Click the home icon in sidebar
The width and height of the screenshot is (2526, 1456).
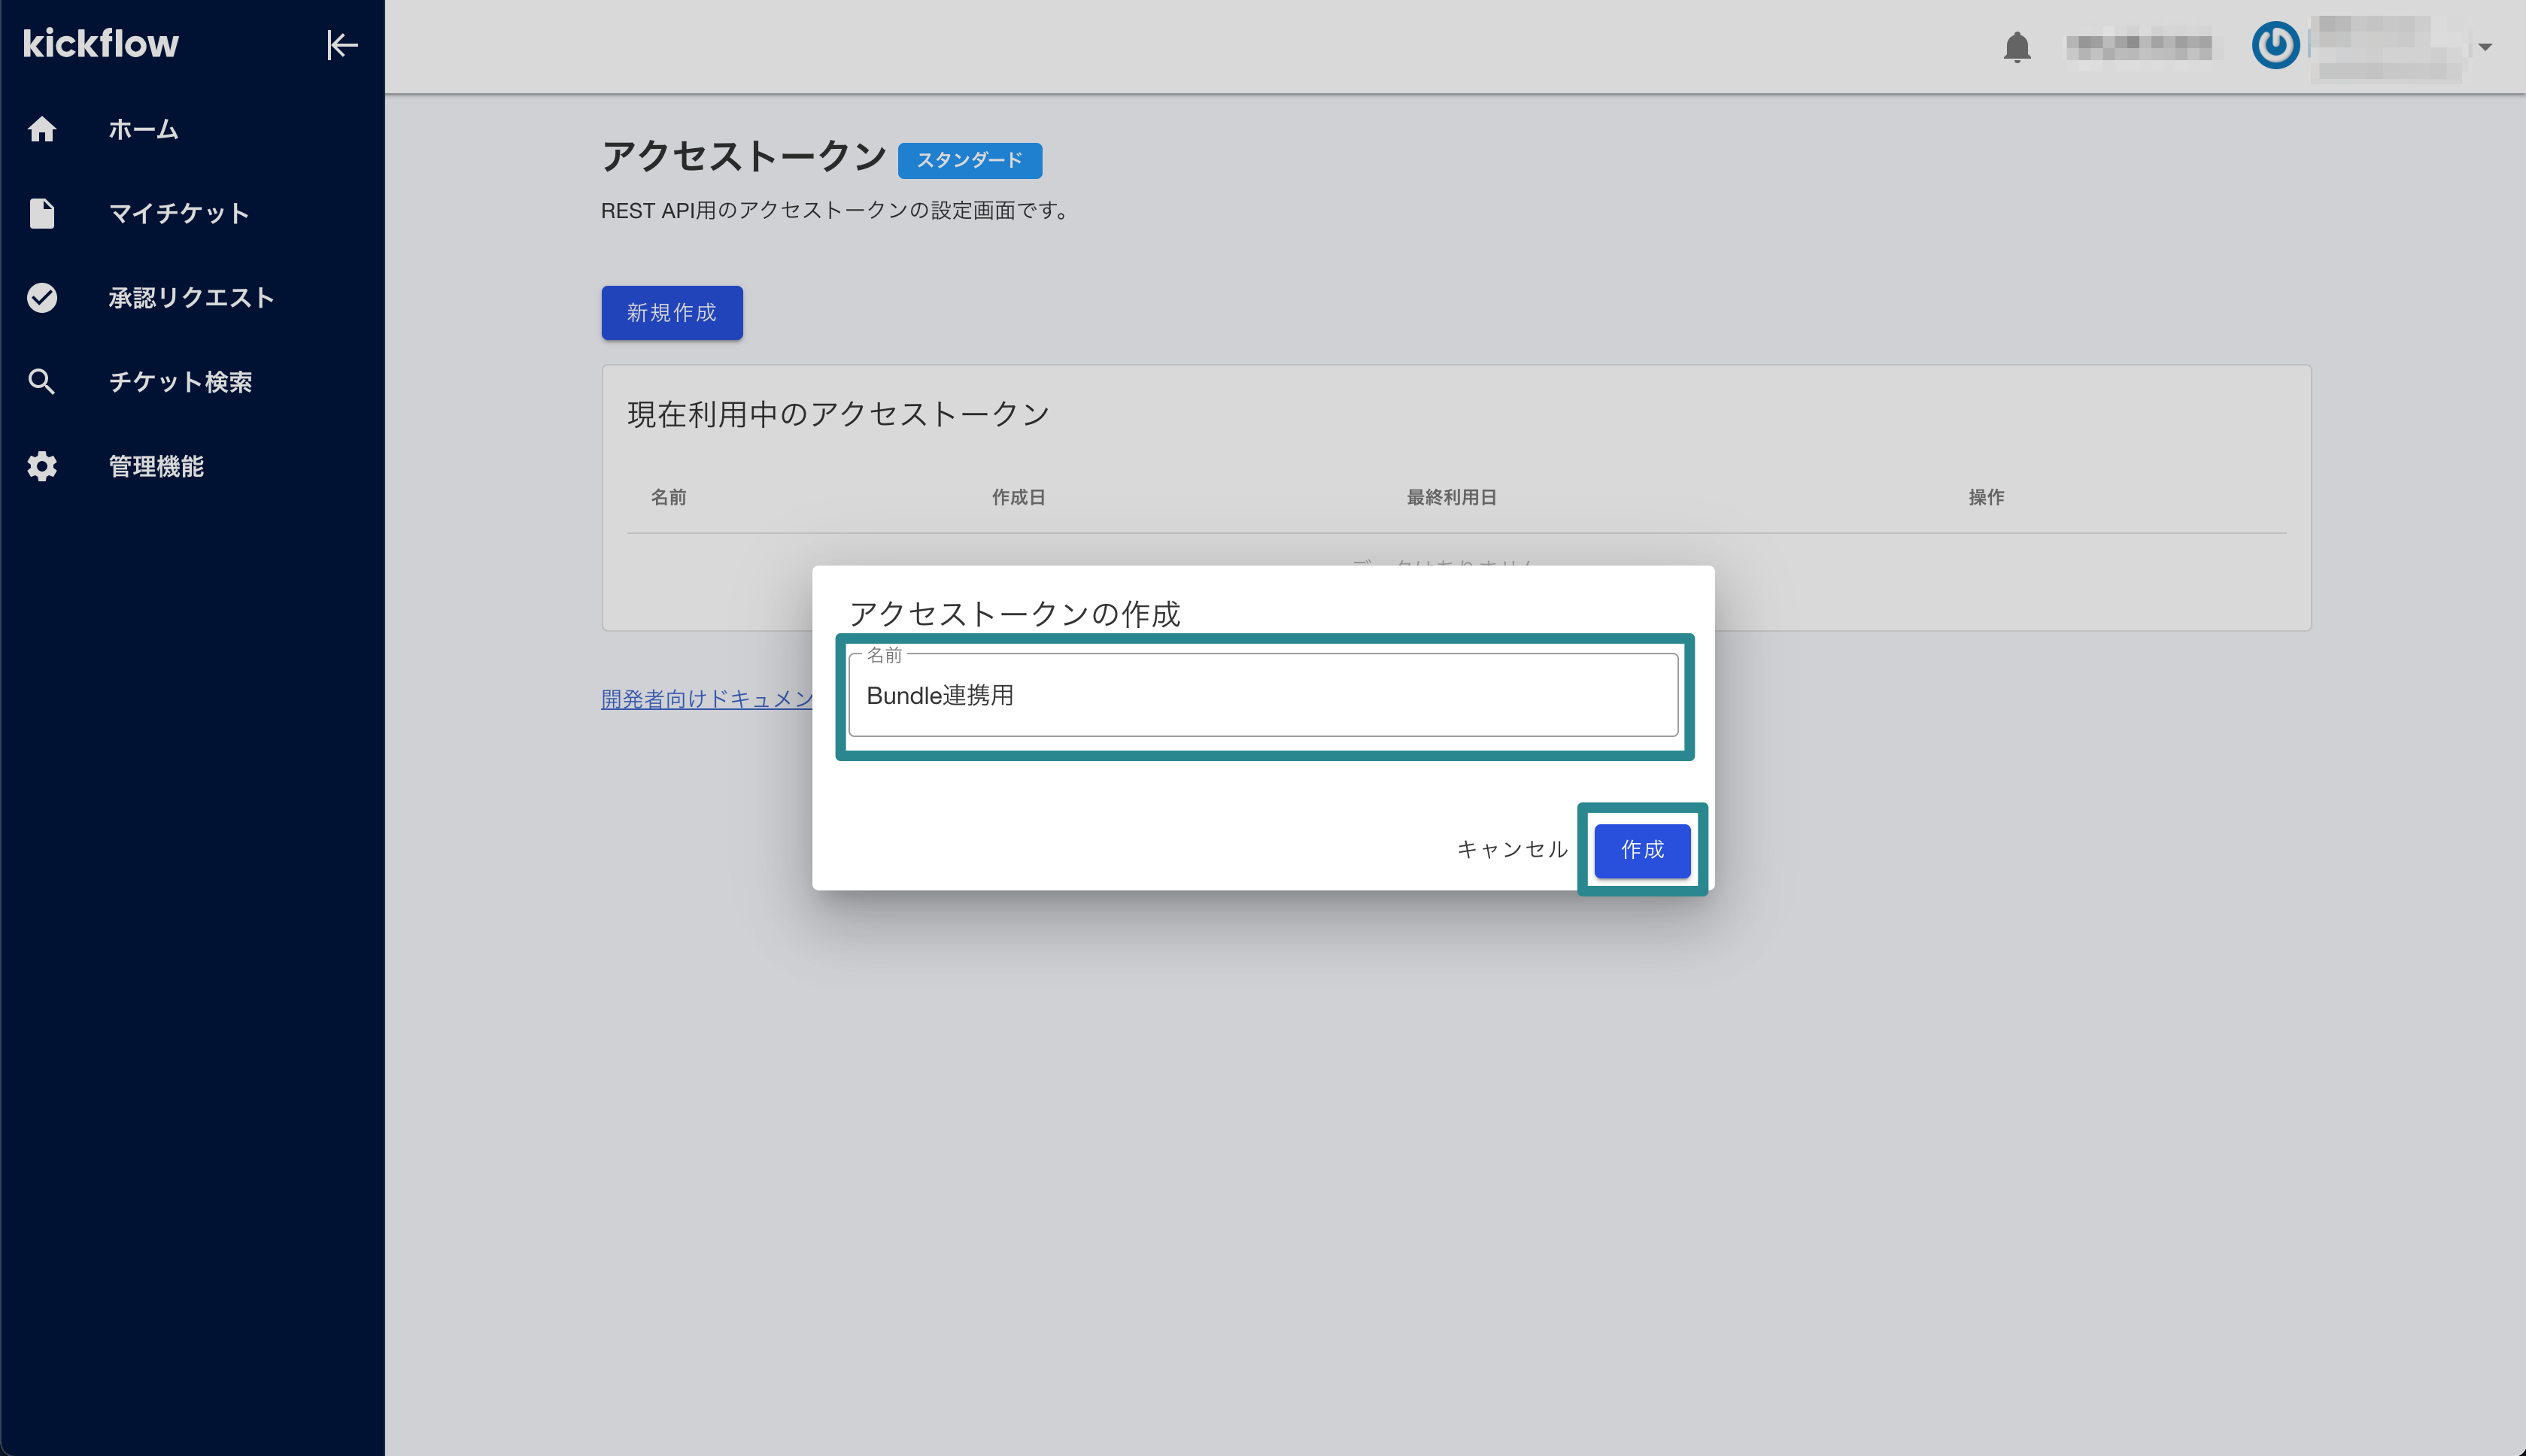pos(42,129)
